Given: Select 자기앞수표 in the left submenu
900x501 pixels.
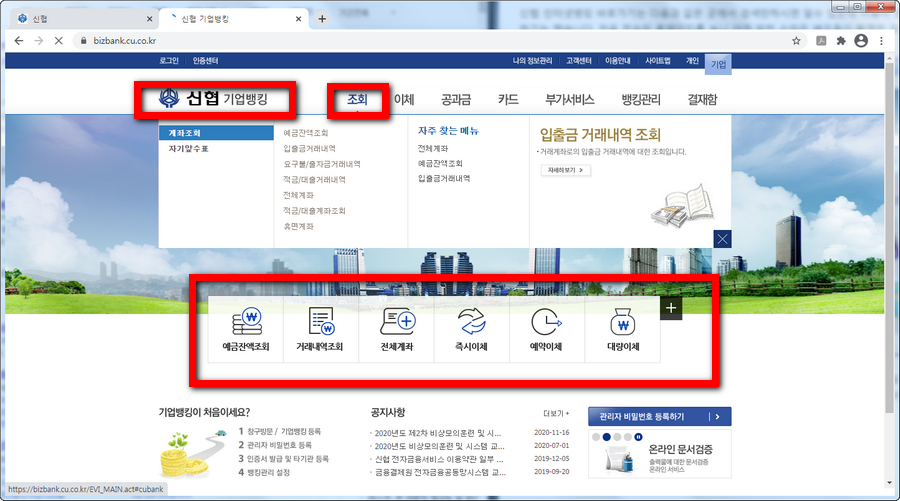Looking at the screenshot, I should point(188,149).
